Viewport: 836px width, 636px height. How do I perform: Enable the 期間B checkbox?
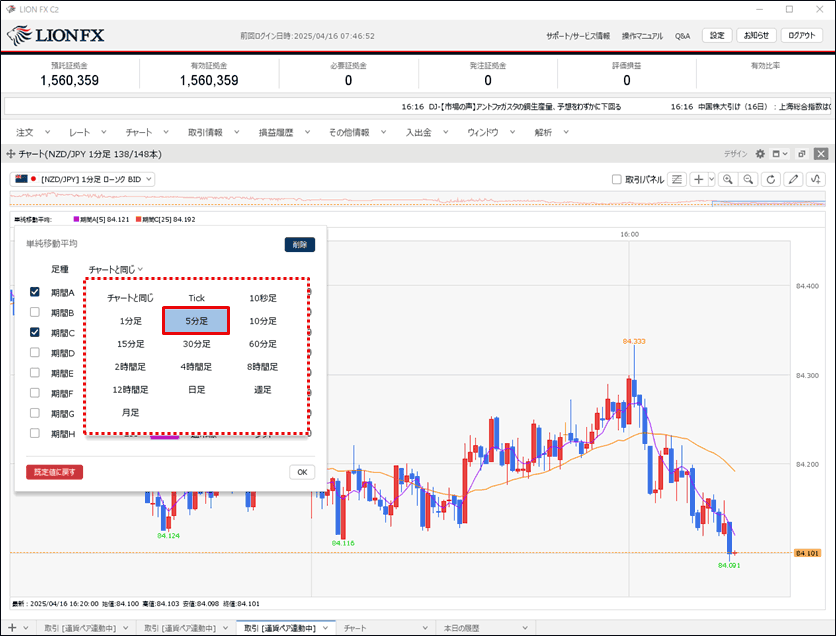[35, 312]
